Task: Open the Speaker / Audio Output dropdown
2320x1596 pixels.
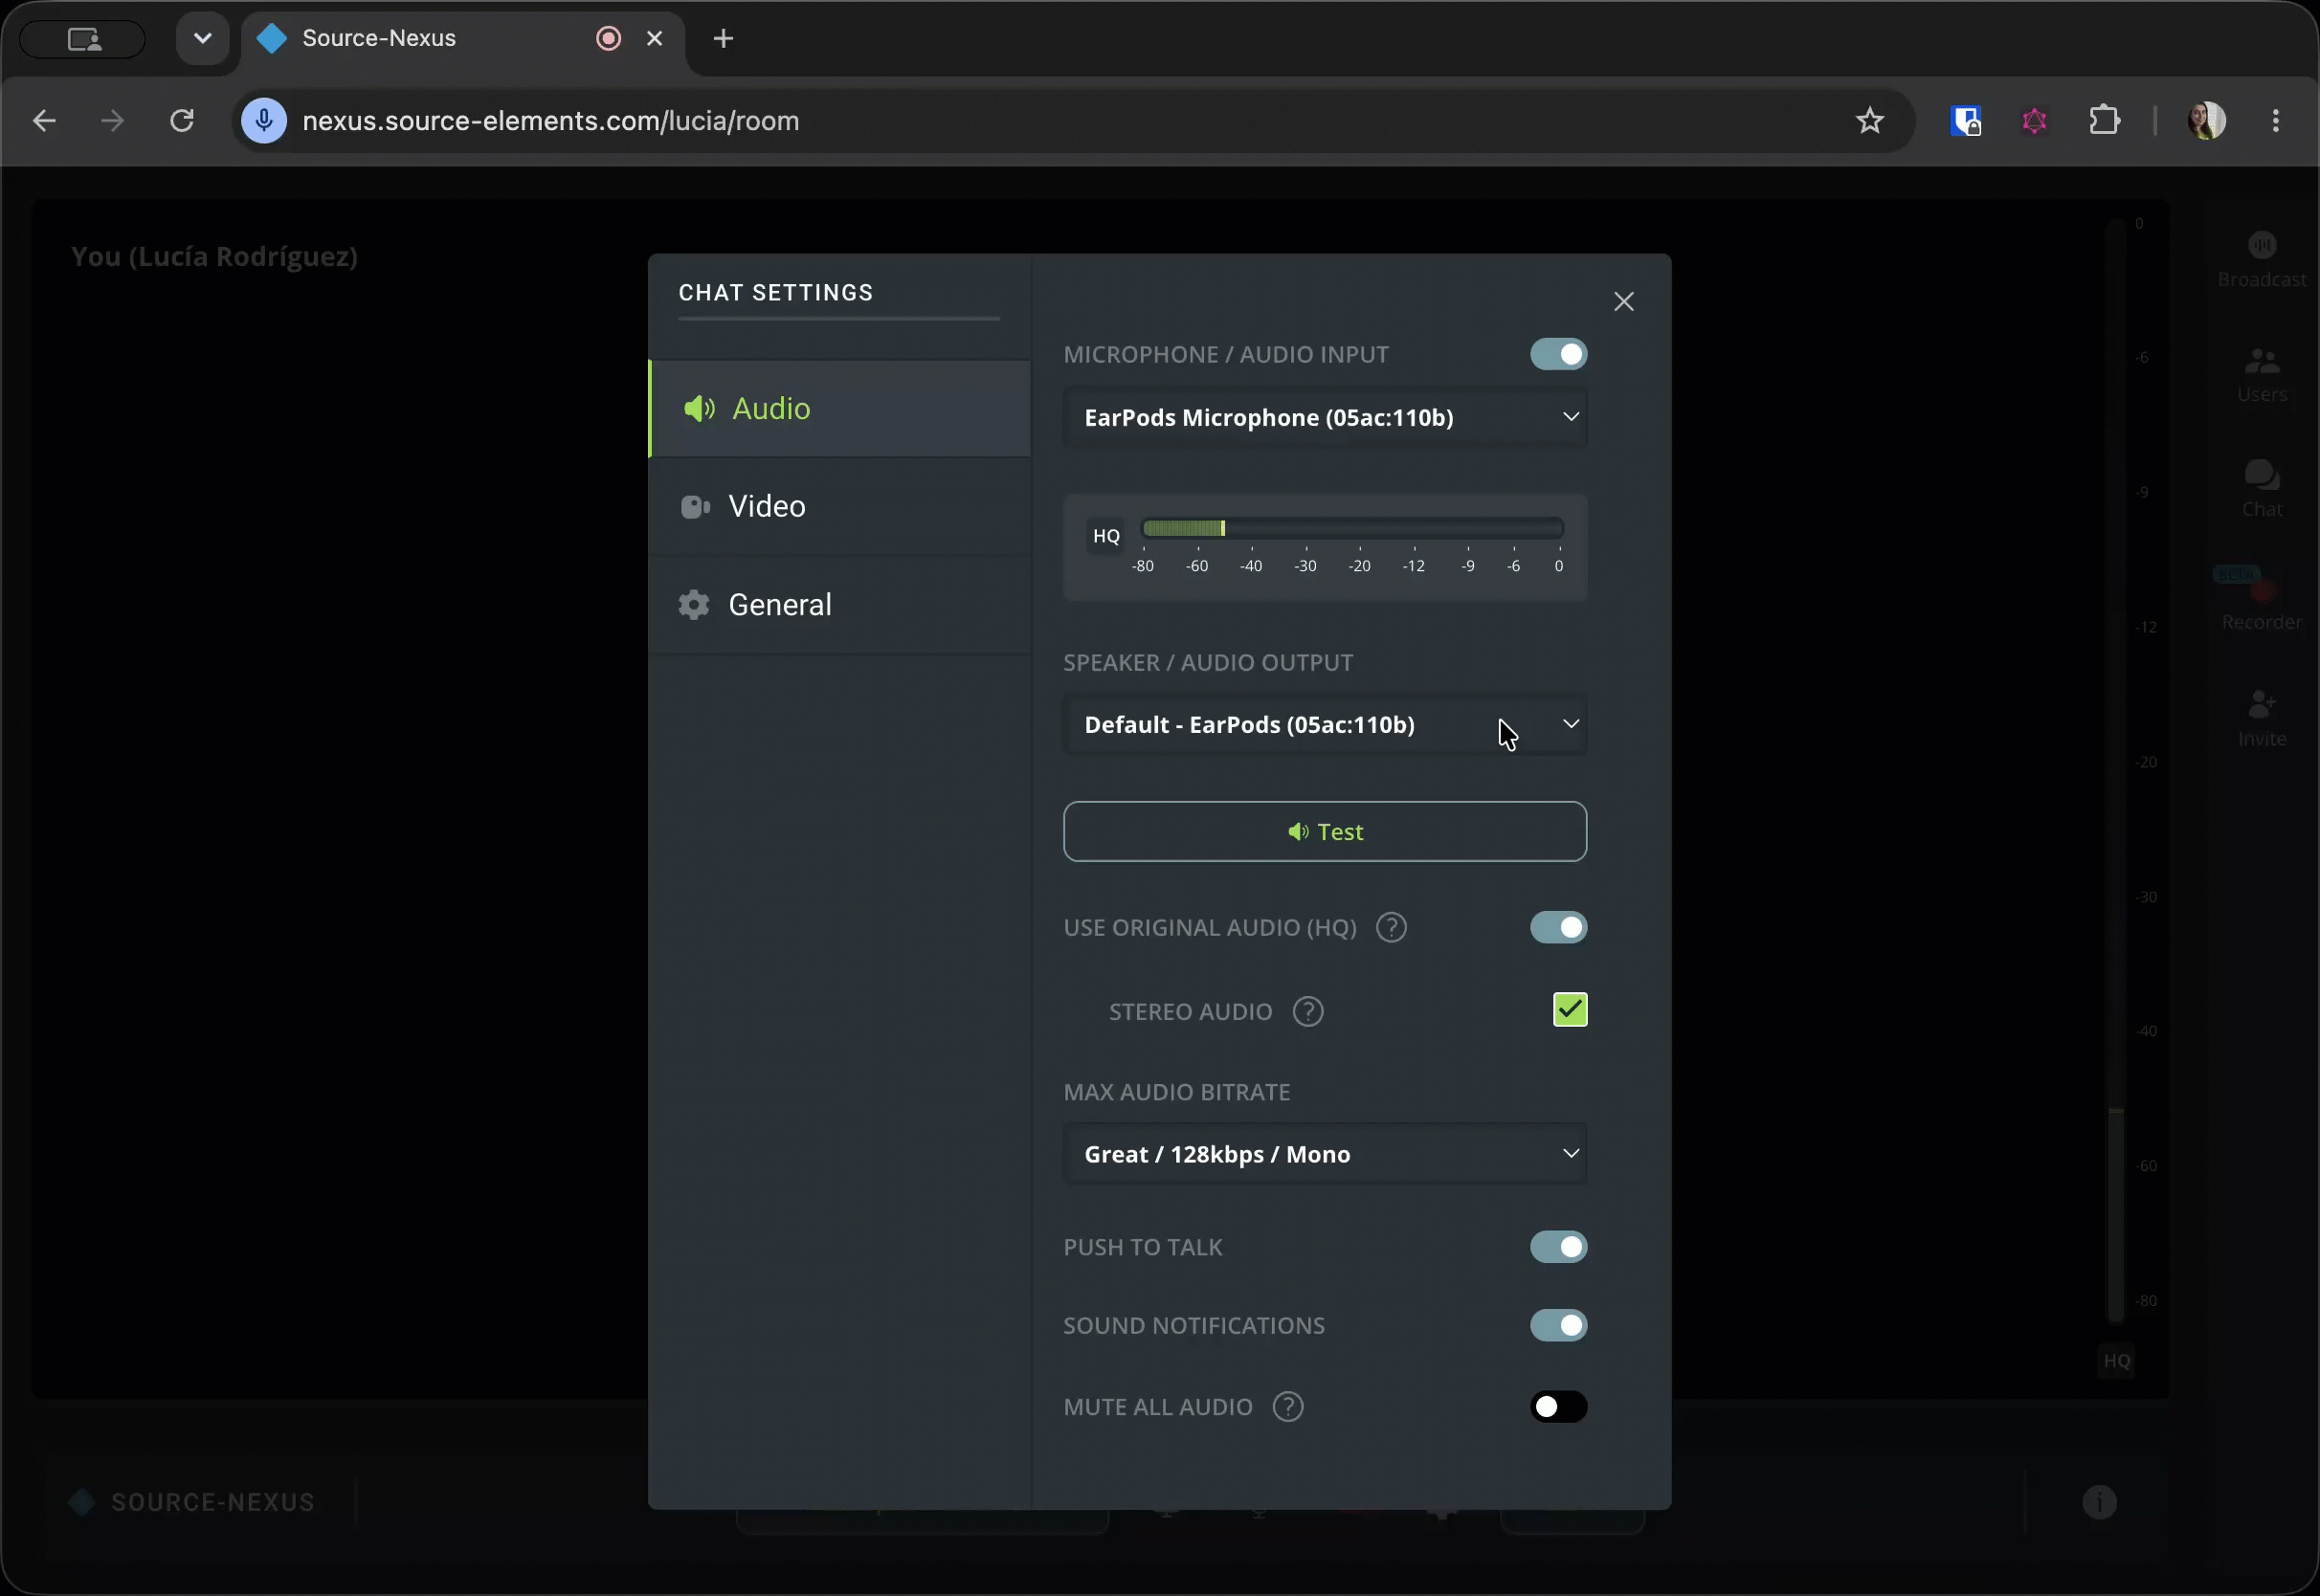Action: pos(1325,724)
